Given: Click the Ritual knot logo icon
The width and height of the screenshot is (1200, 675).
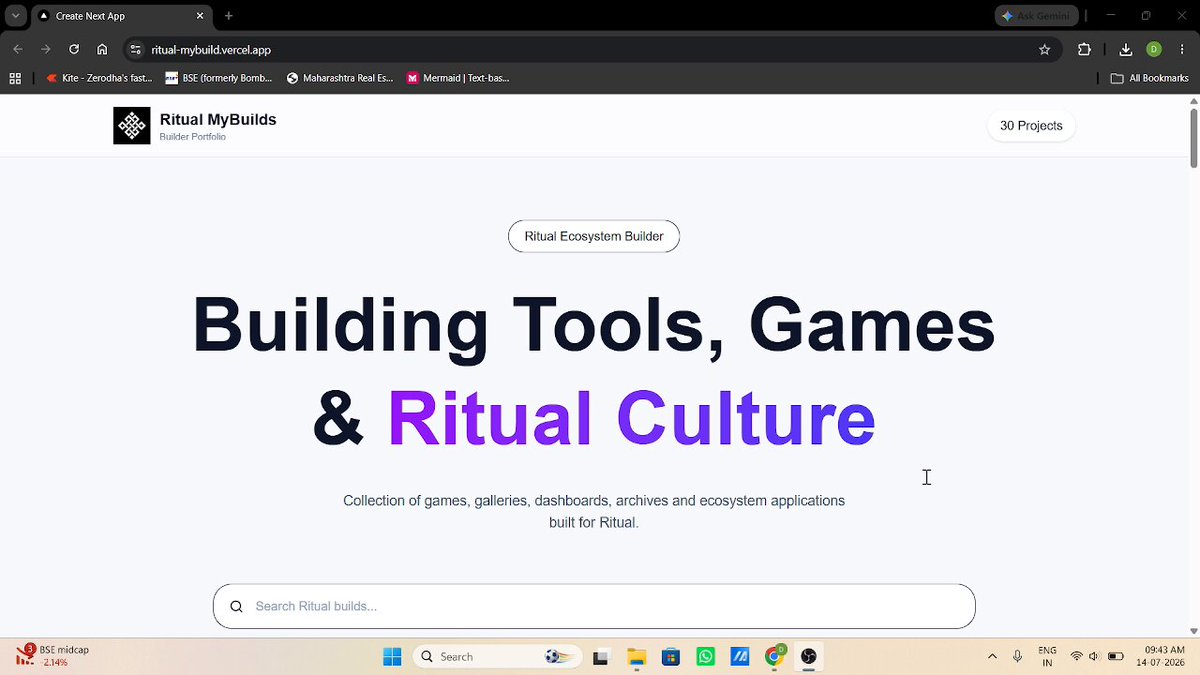Looking at the screenshot, I should coord(132,126).
